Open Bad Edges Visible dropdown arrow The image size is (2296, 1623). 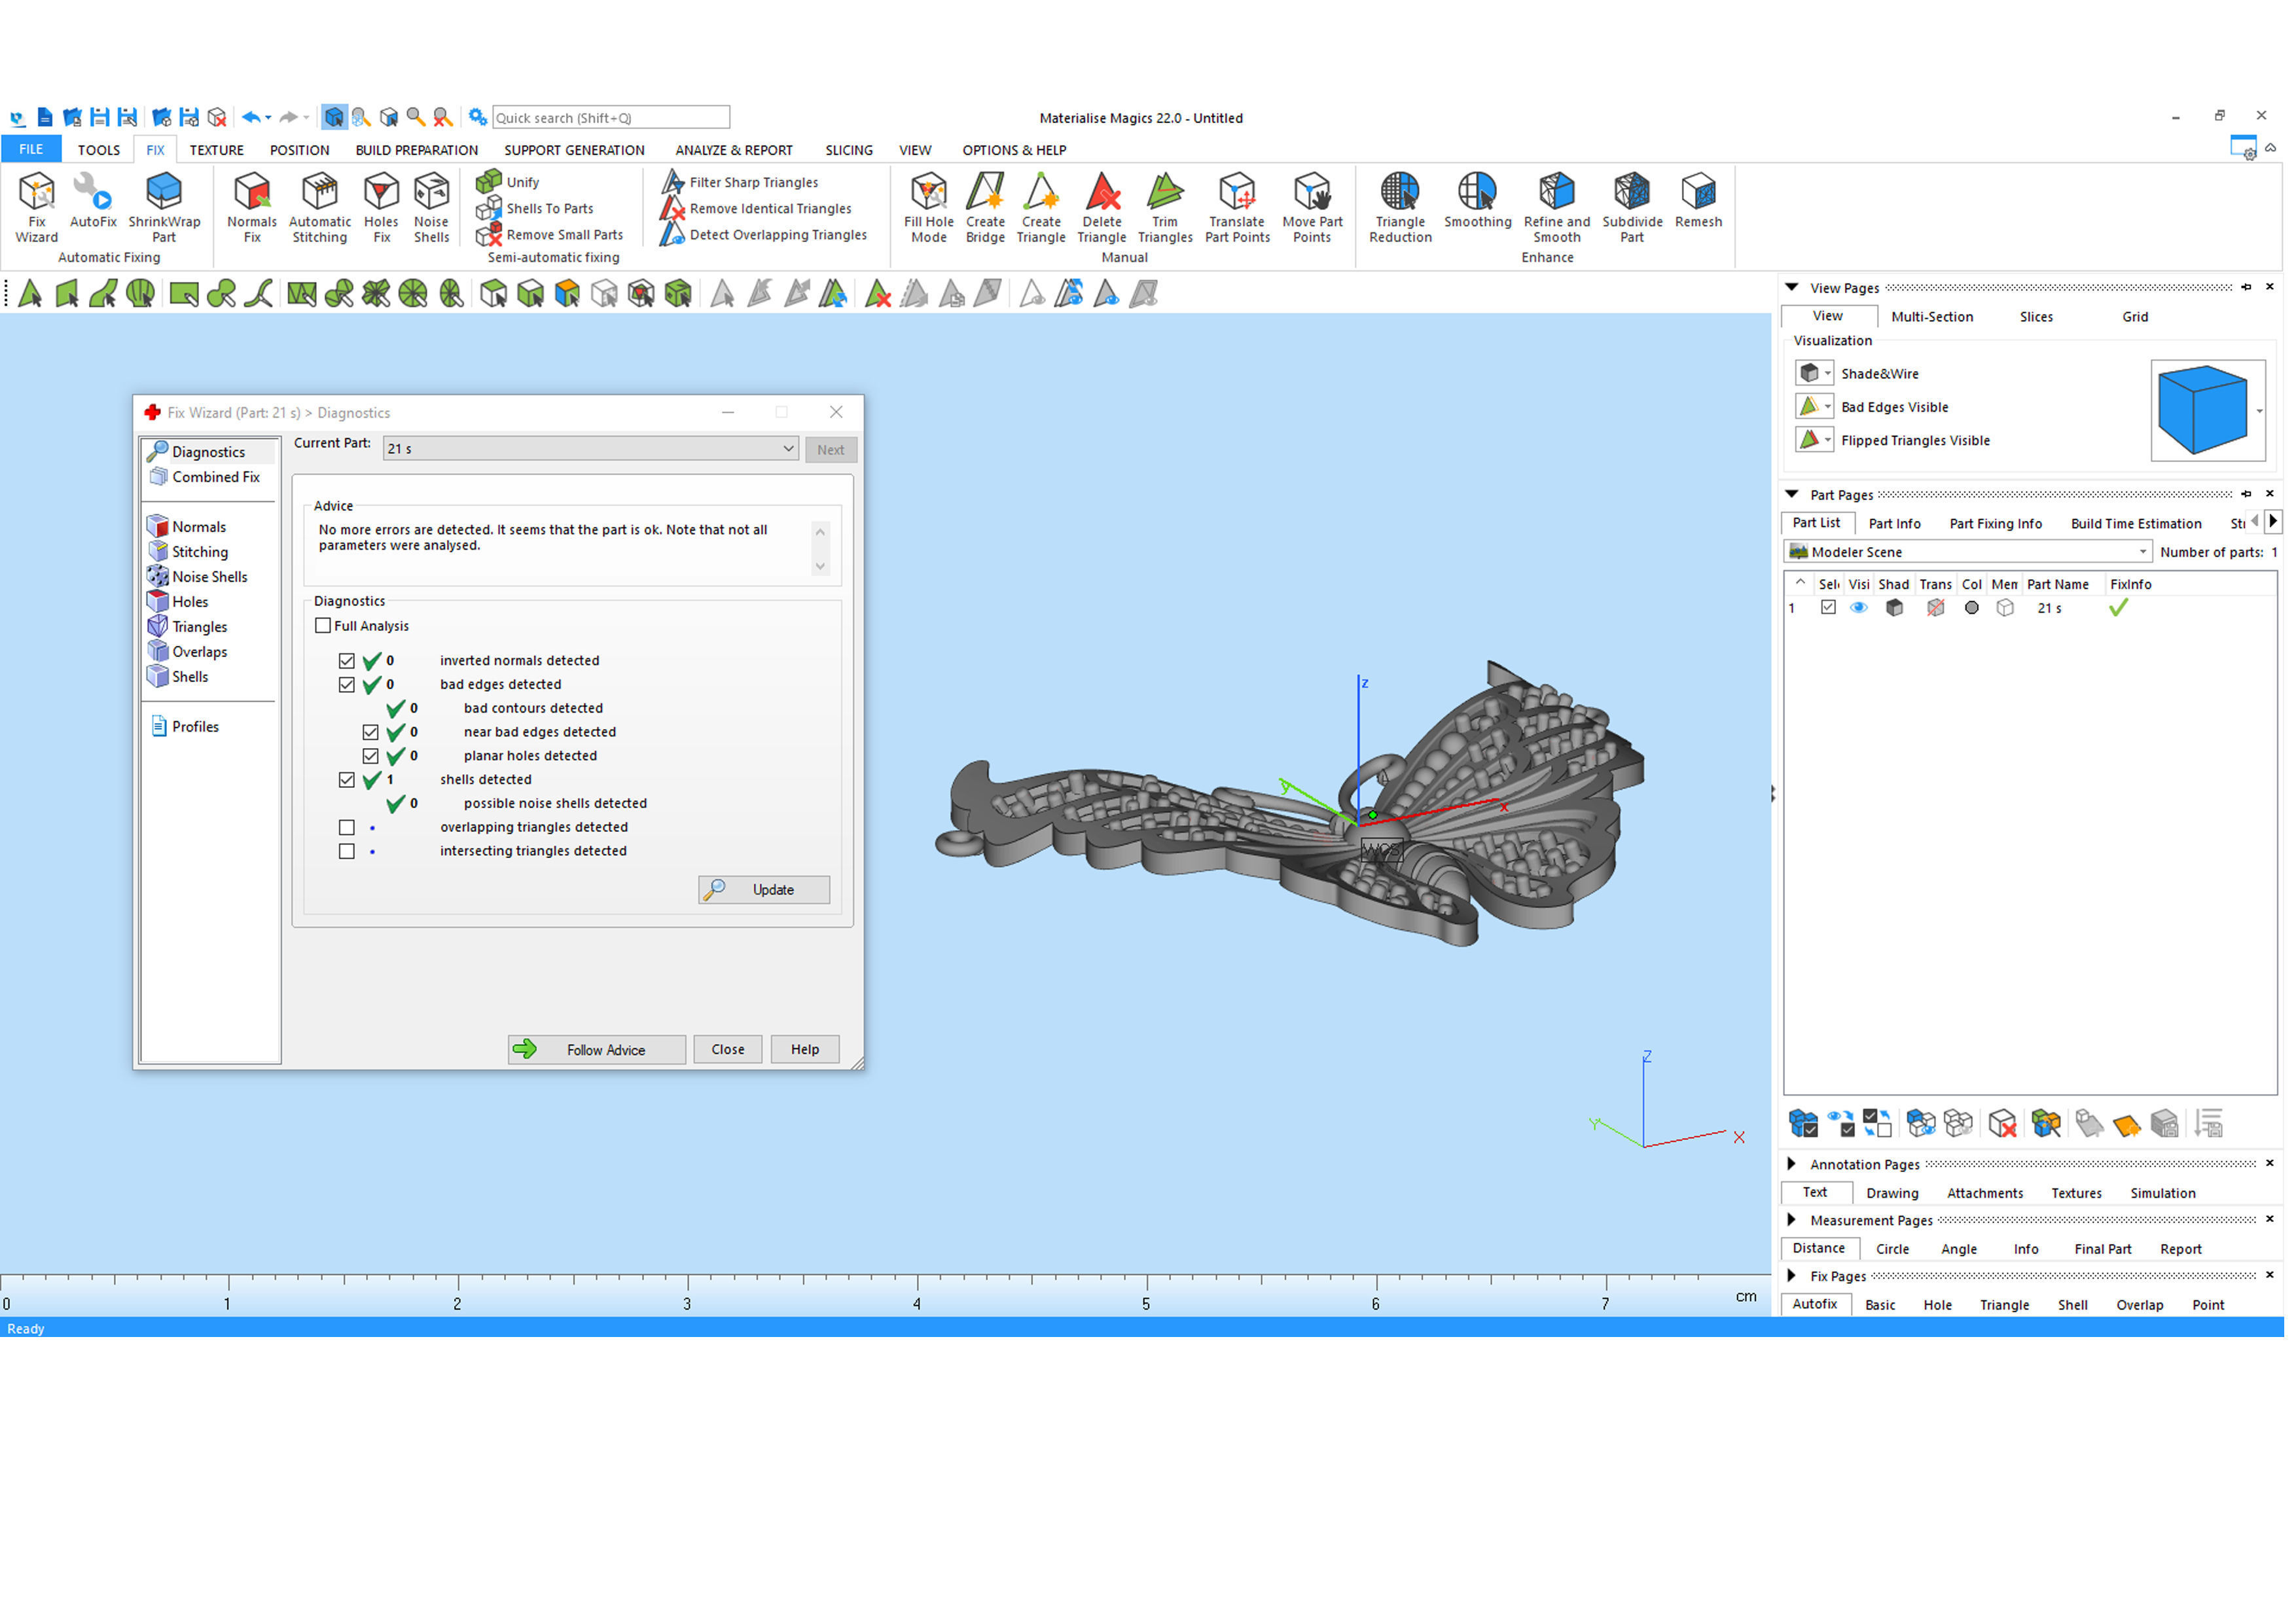(x=1828, y=407)
